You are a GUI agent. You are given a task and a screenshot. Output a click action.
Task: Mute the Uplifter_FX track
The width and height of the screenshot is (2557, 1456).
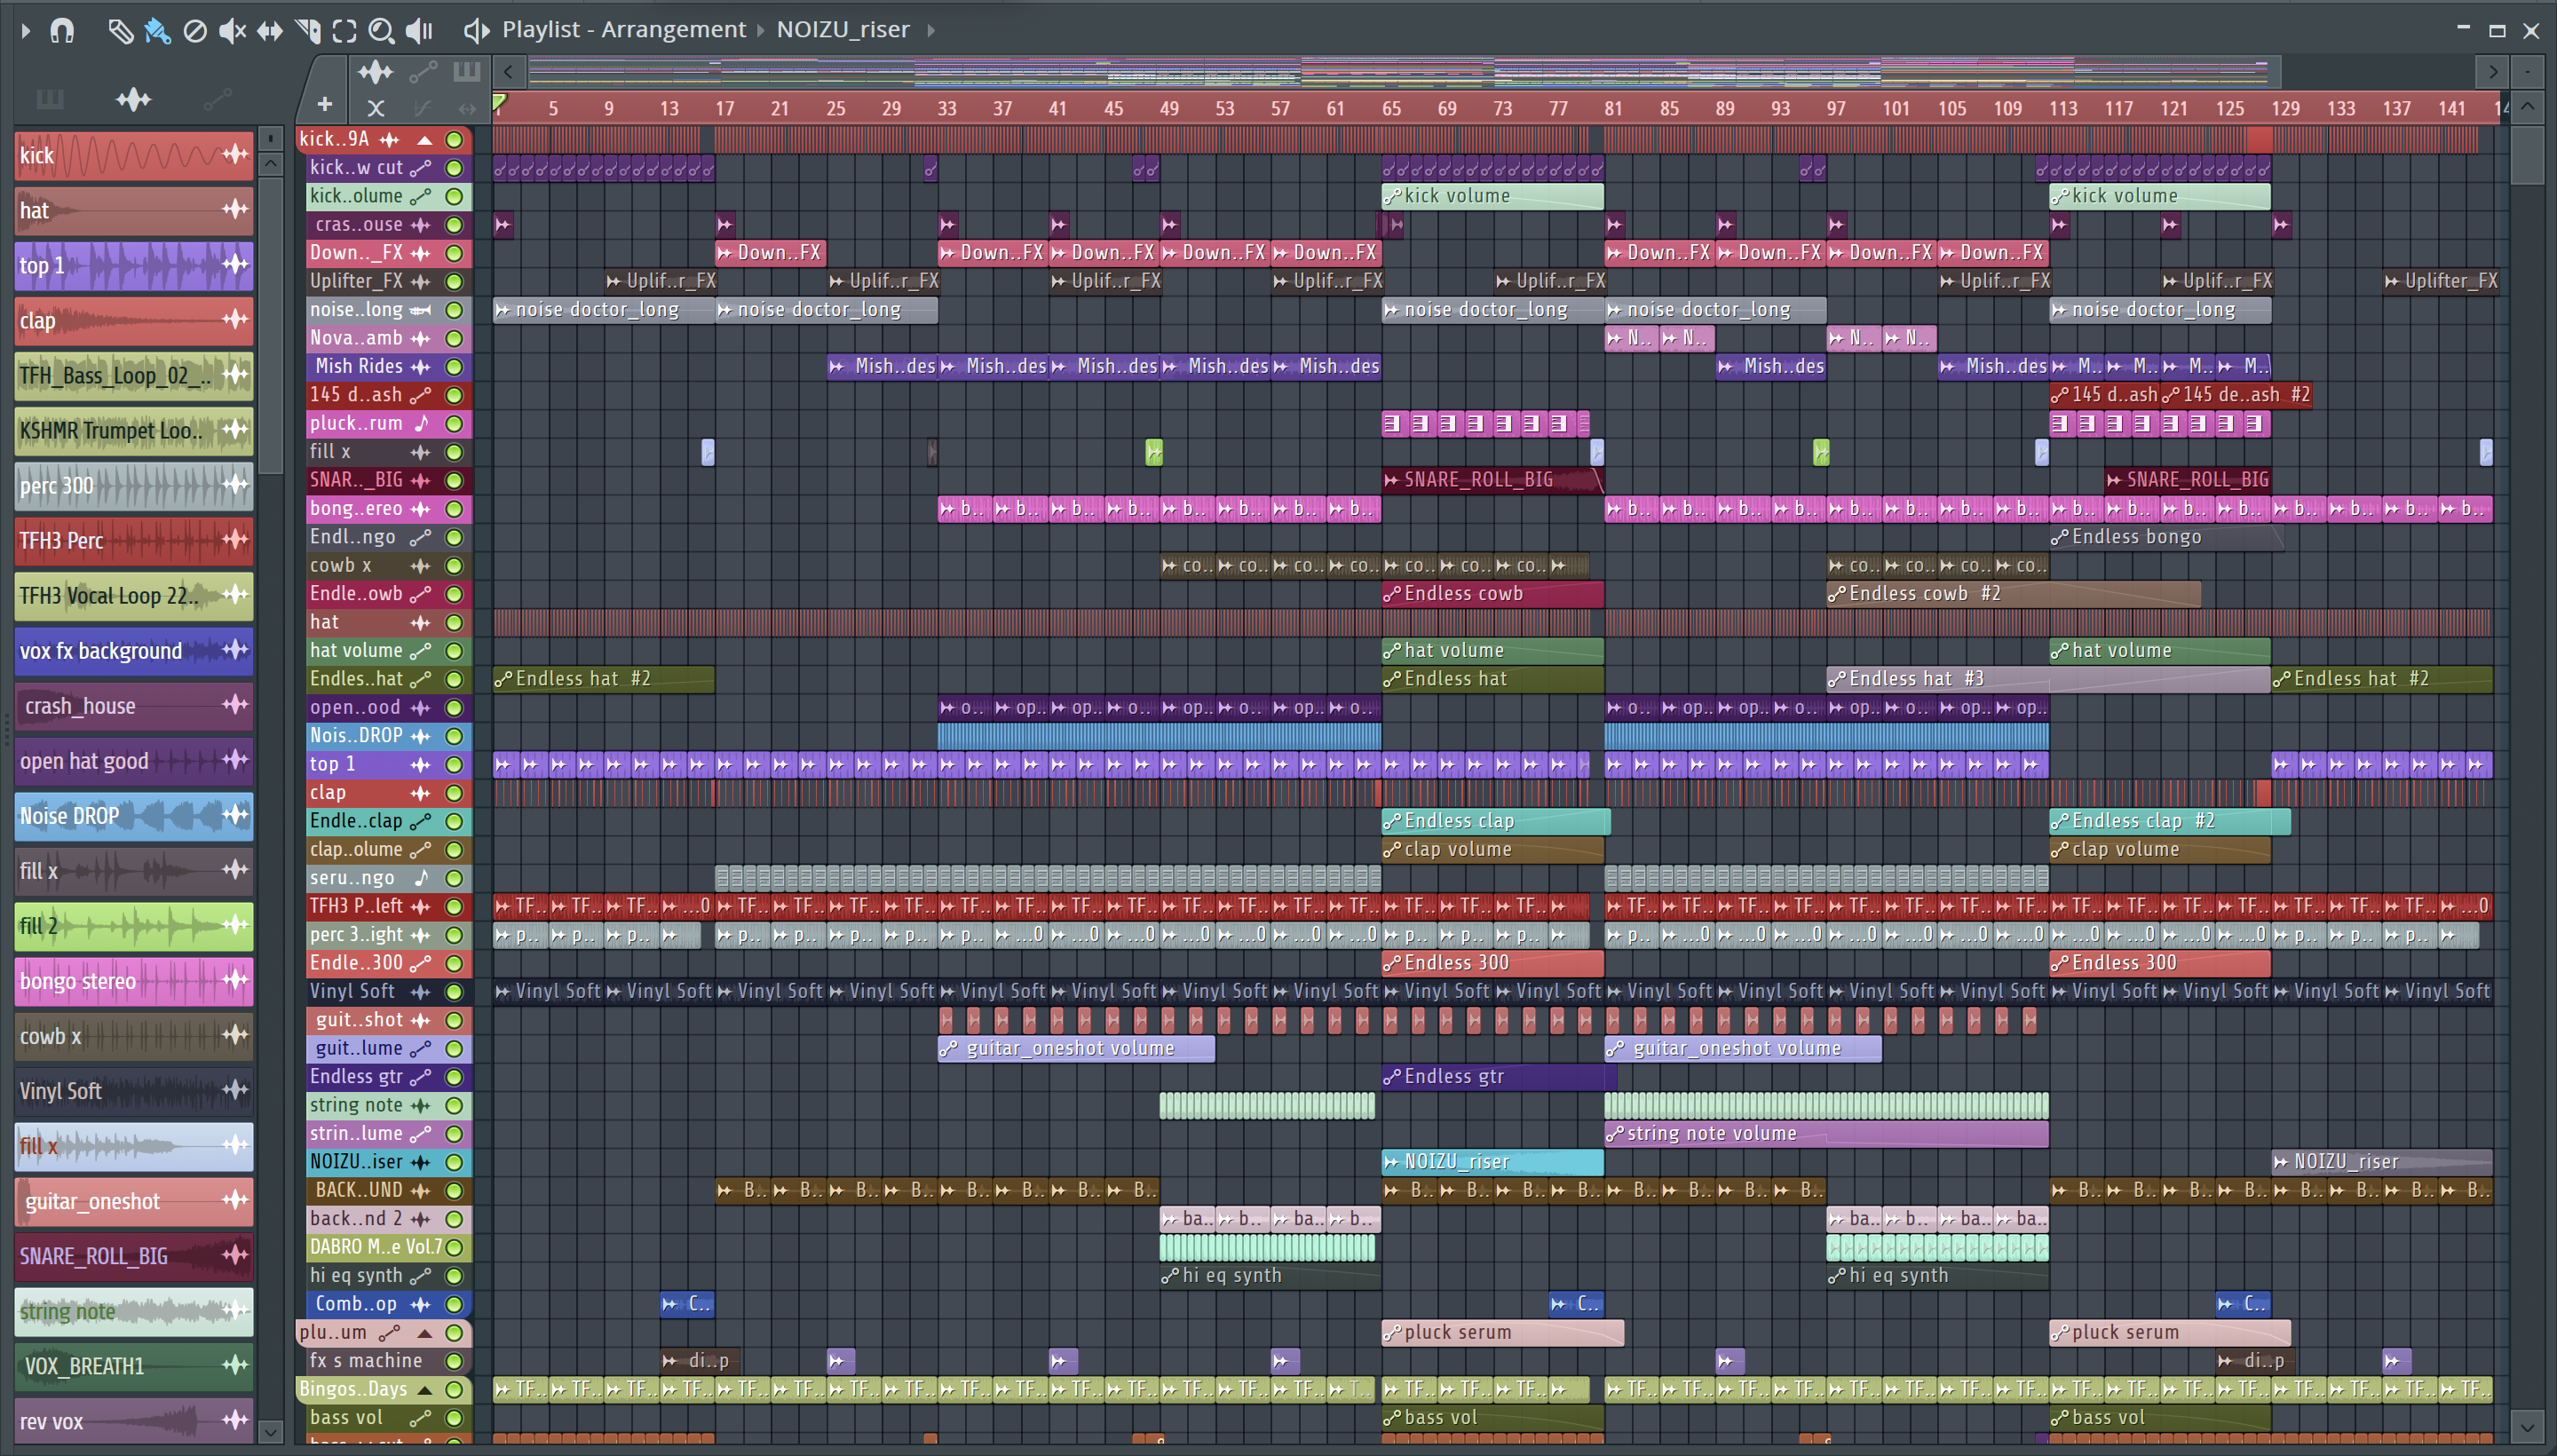[x=454, y=282]
